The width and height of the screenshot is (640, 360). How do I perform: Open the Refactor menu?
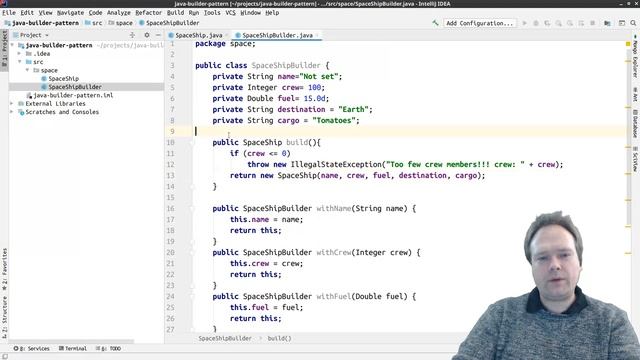pos(149,13)
